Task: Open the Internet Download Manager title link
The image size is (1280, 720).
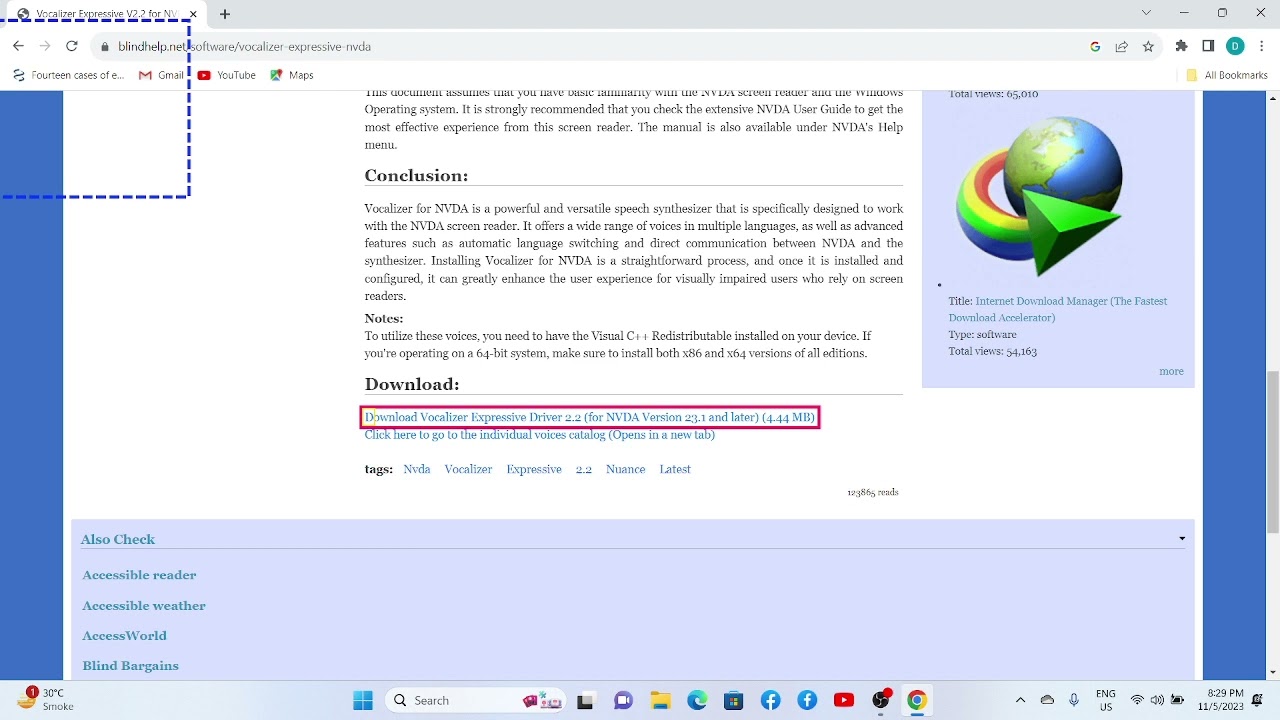Action: pos(1058,309)
